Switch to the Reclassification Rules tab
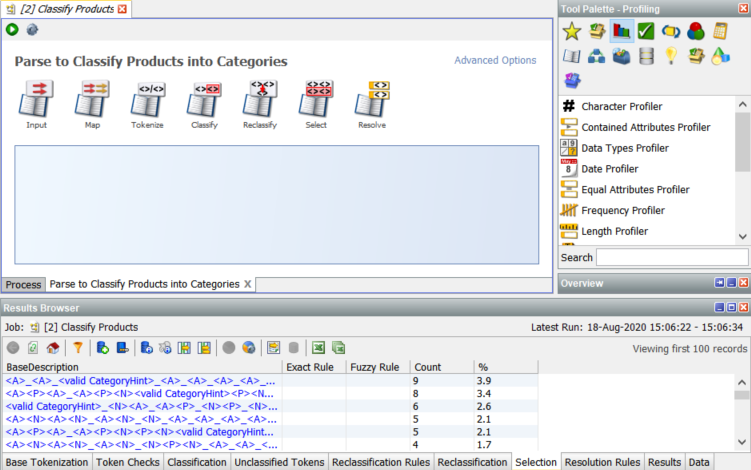The width and height of the screenshot is (751, 470). tap(381, 462)
